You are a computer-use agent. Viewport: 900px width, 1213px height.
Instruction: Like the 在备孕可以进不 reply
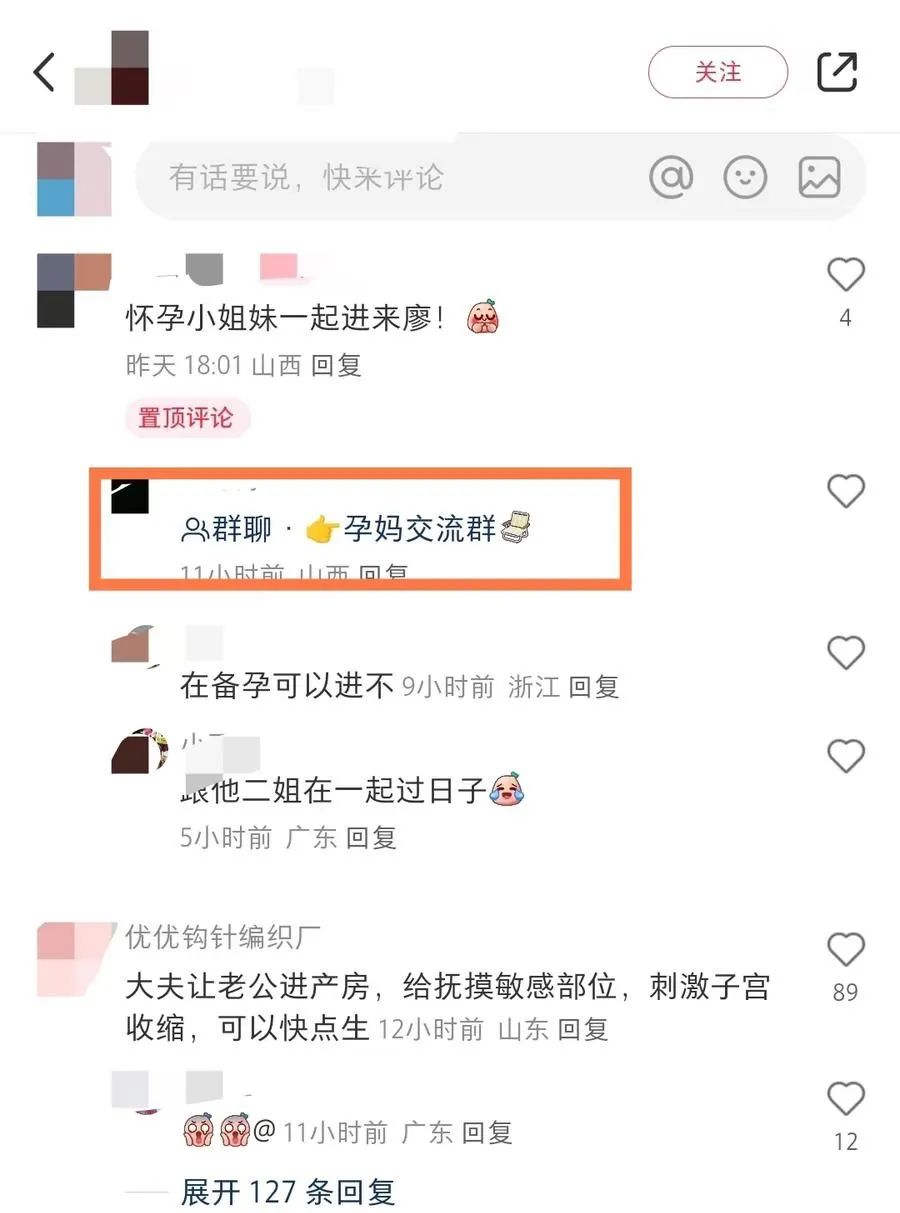pos(846,653)
